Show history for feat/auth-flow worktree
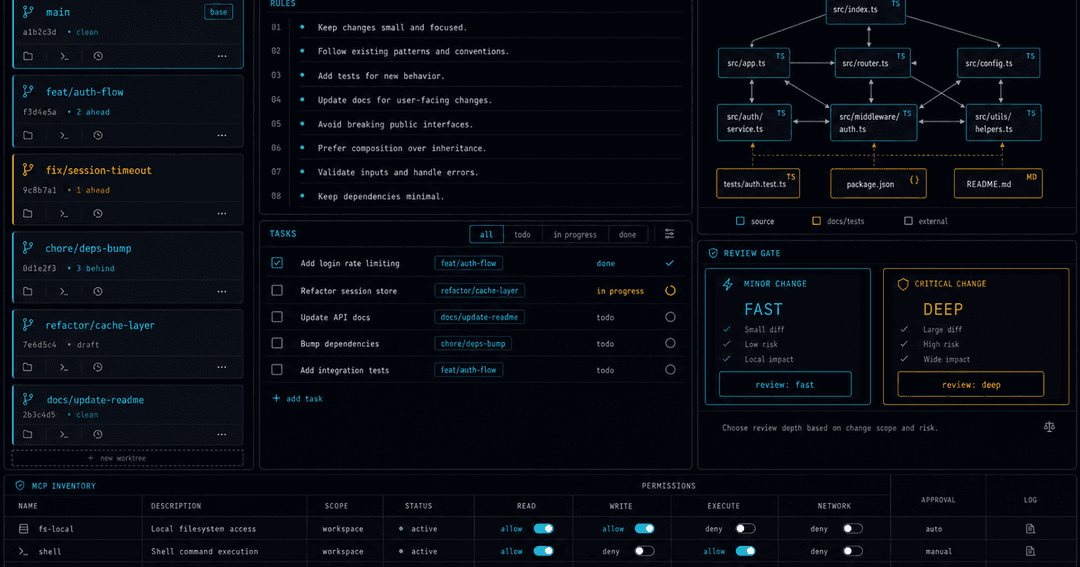This screenshot has width=1080, height=567. [98, 135]
